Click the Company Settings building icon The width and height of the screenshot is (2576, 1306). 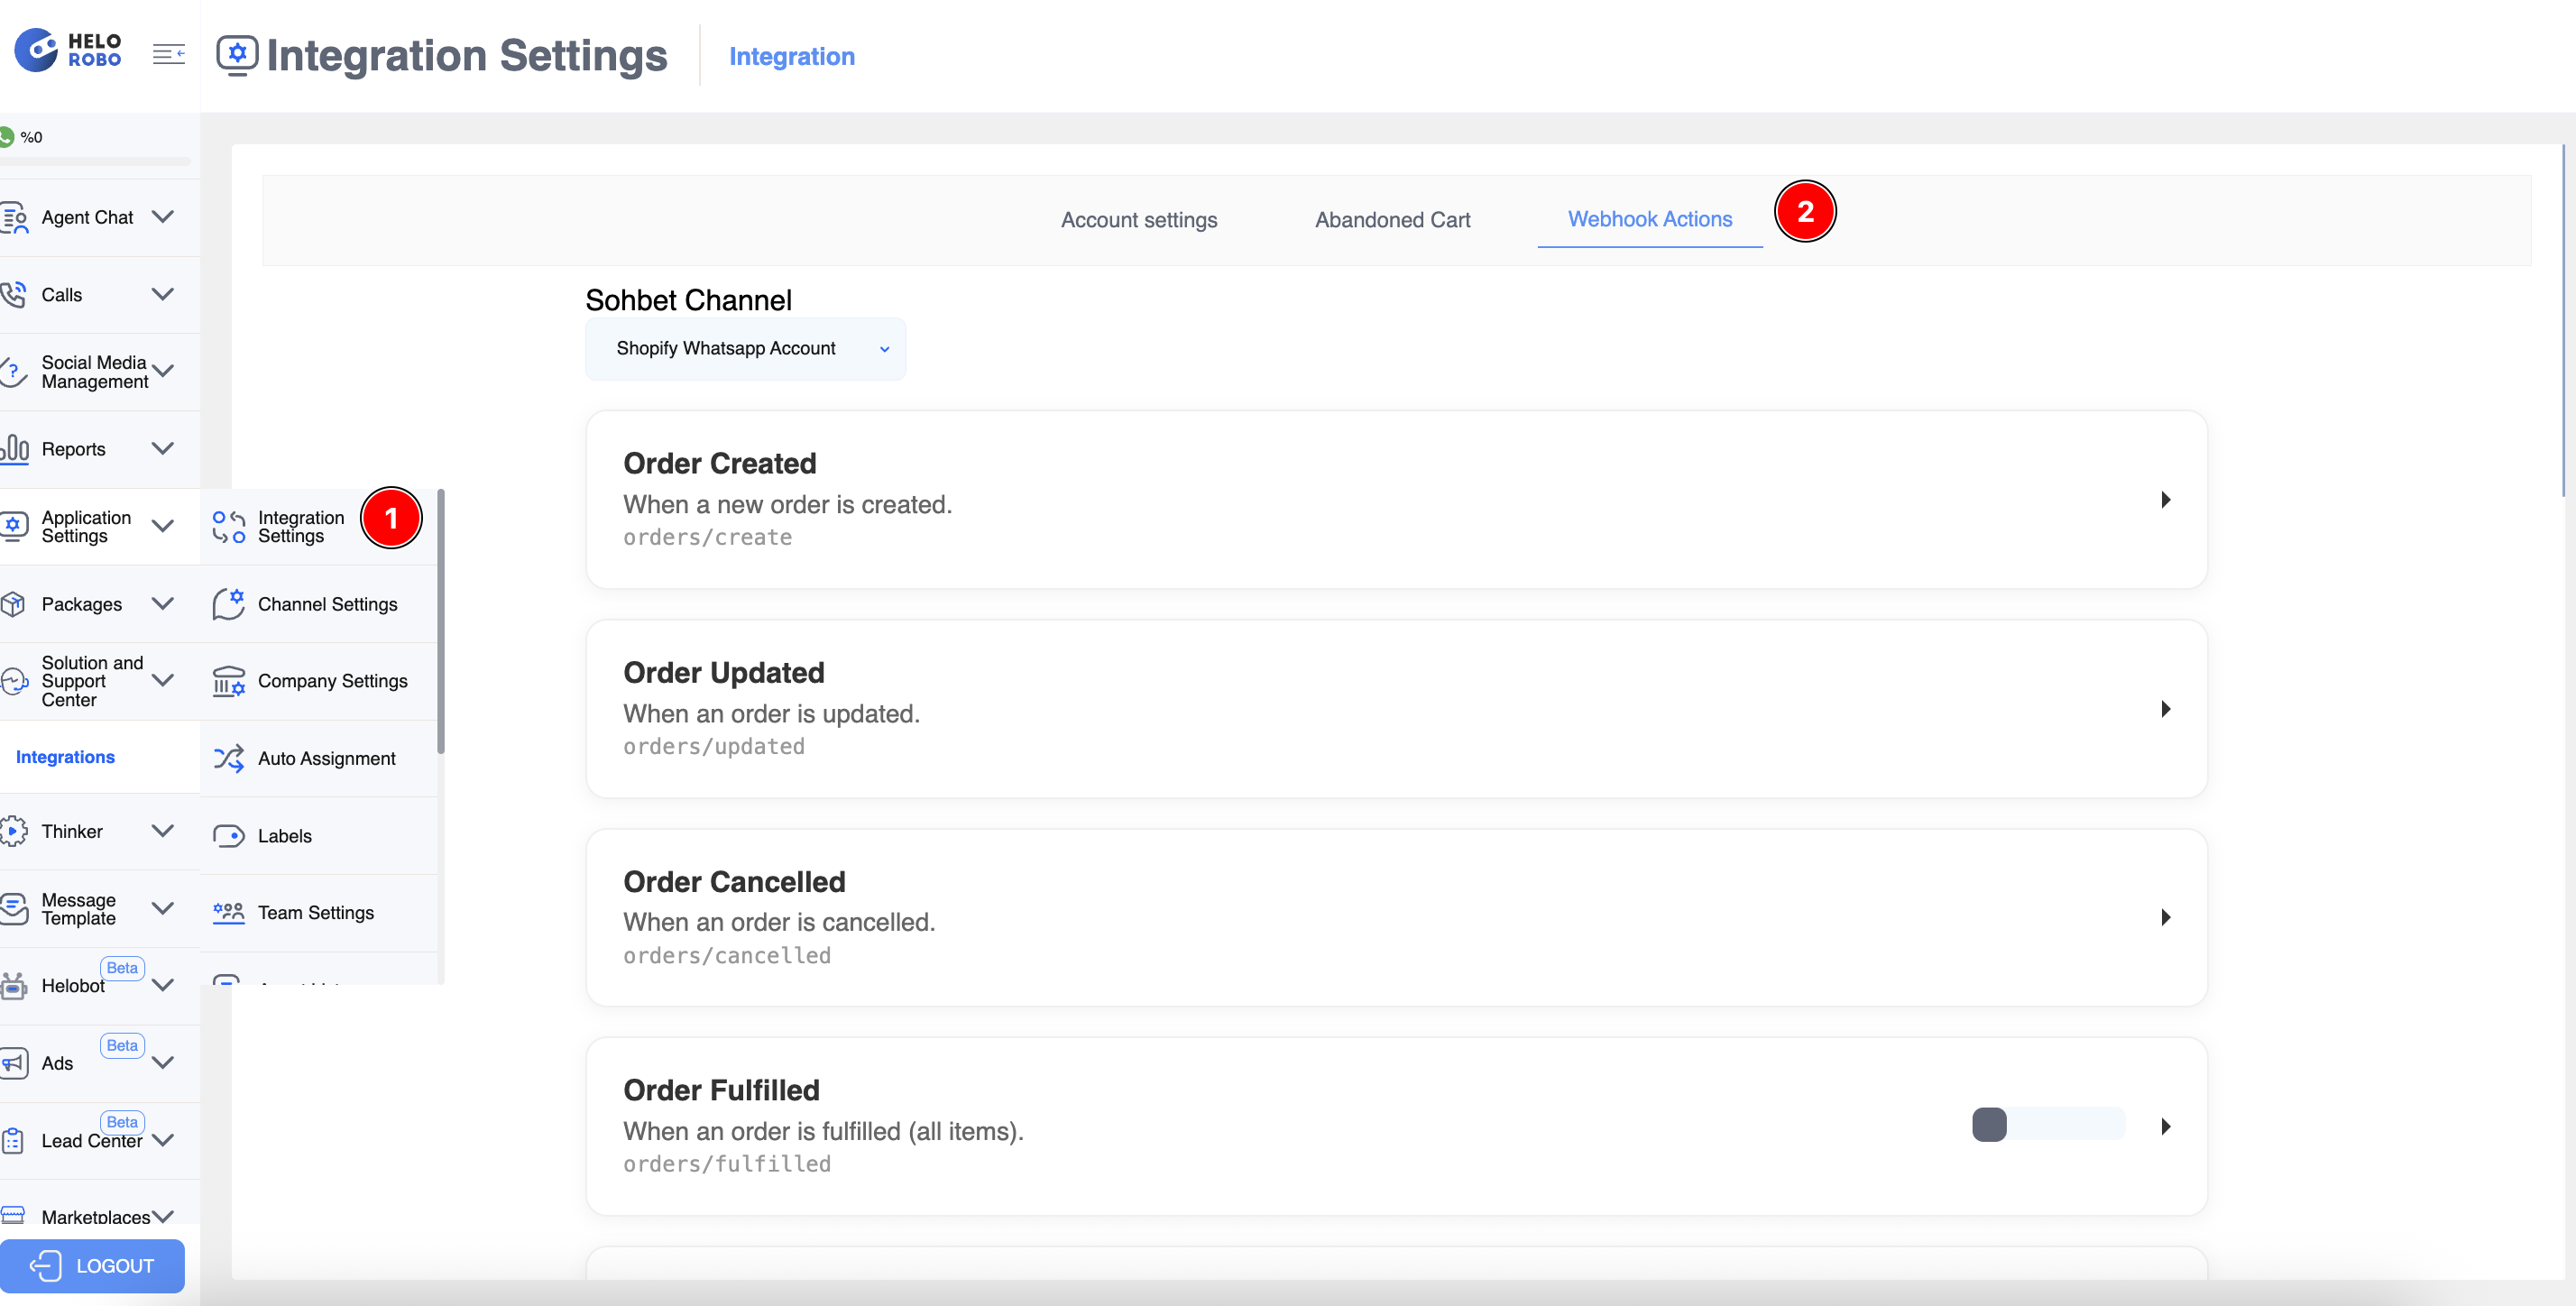(229, 680)
